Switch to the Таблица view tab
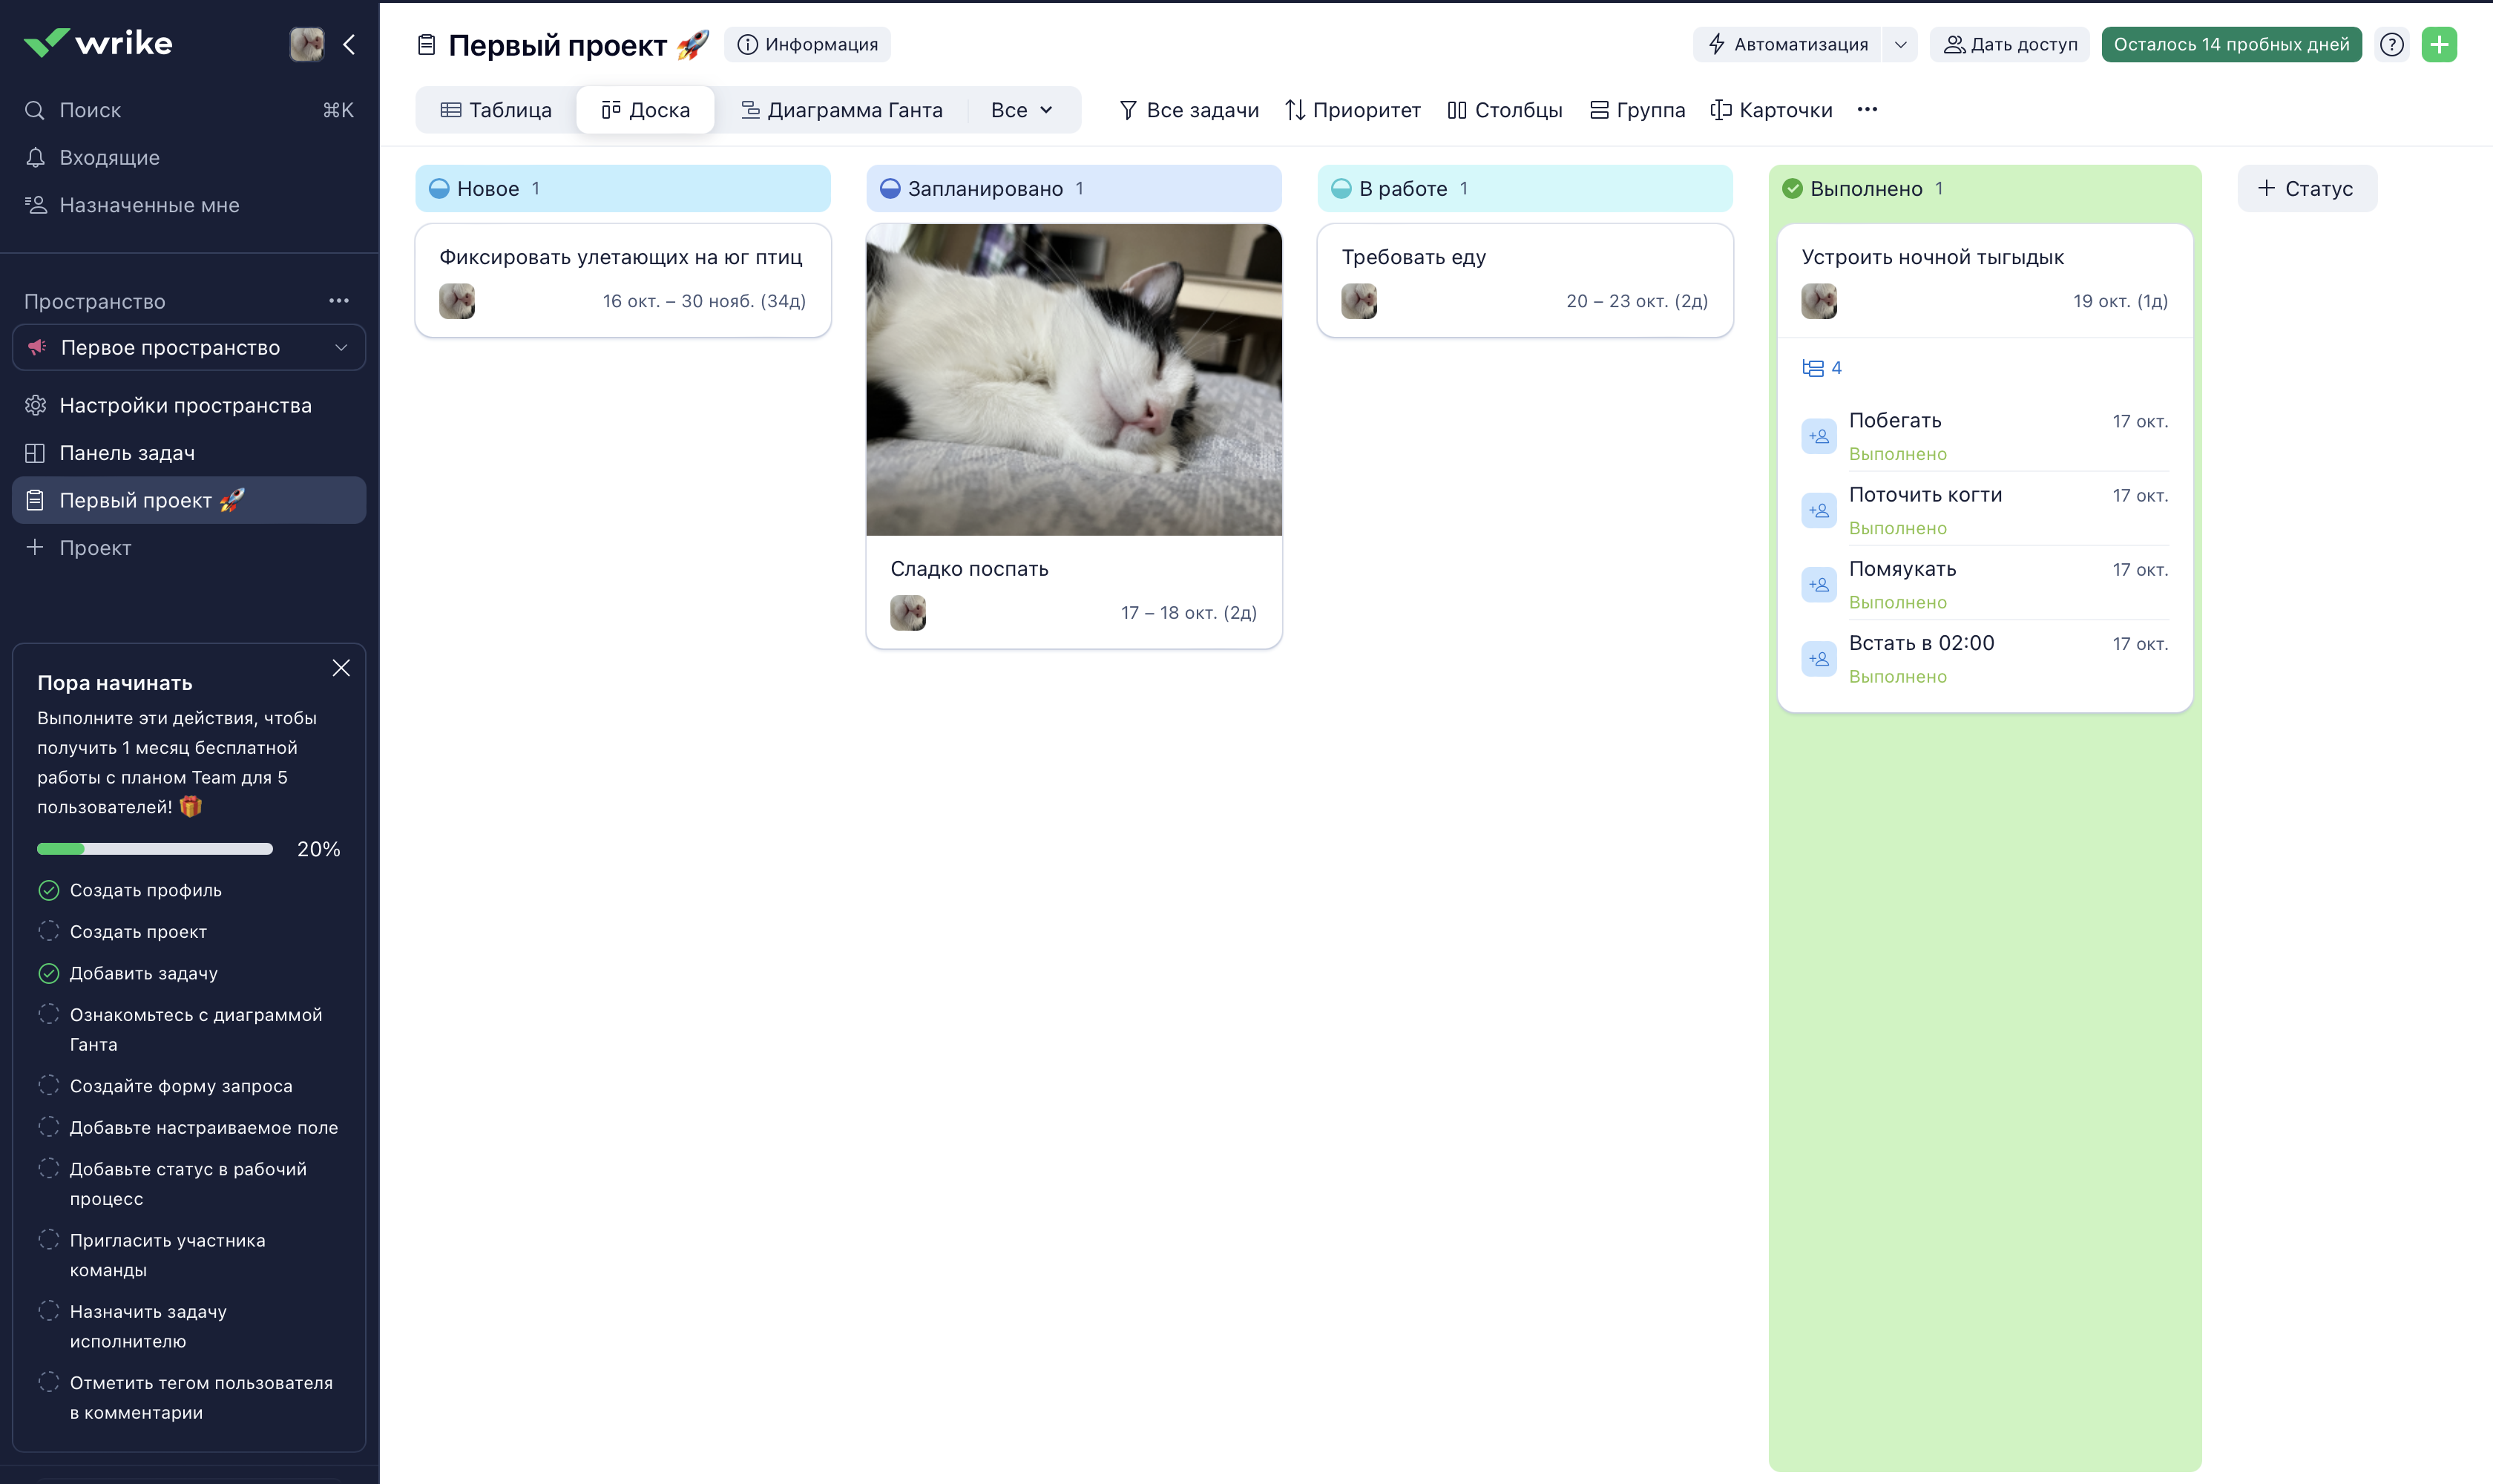Viewport: 2493px width, 1484px height. click(x=496, y=110)
